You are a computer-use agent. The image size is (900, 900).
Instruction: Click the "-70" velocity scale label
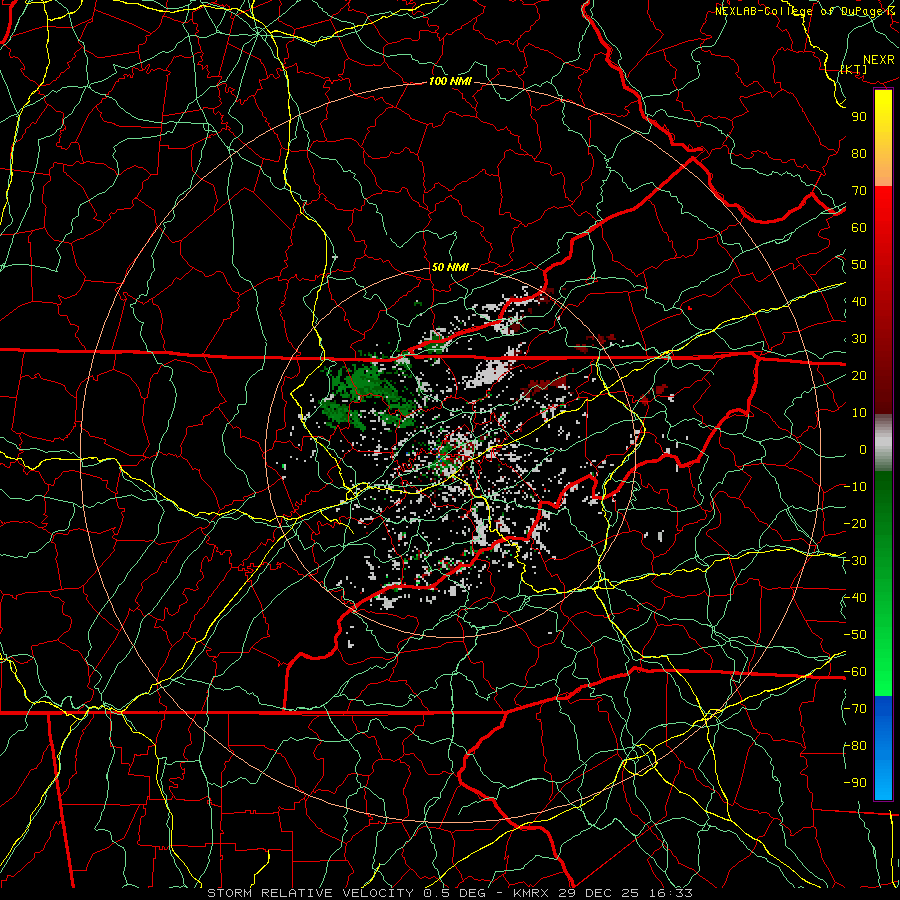pyautogui.click(x=855, y=709)
